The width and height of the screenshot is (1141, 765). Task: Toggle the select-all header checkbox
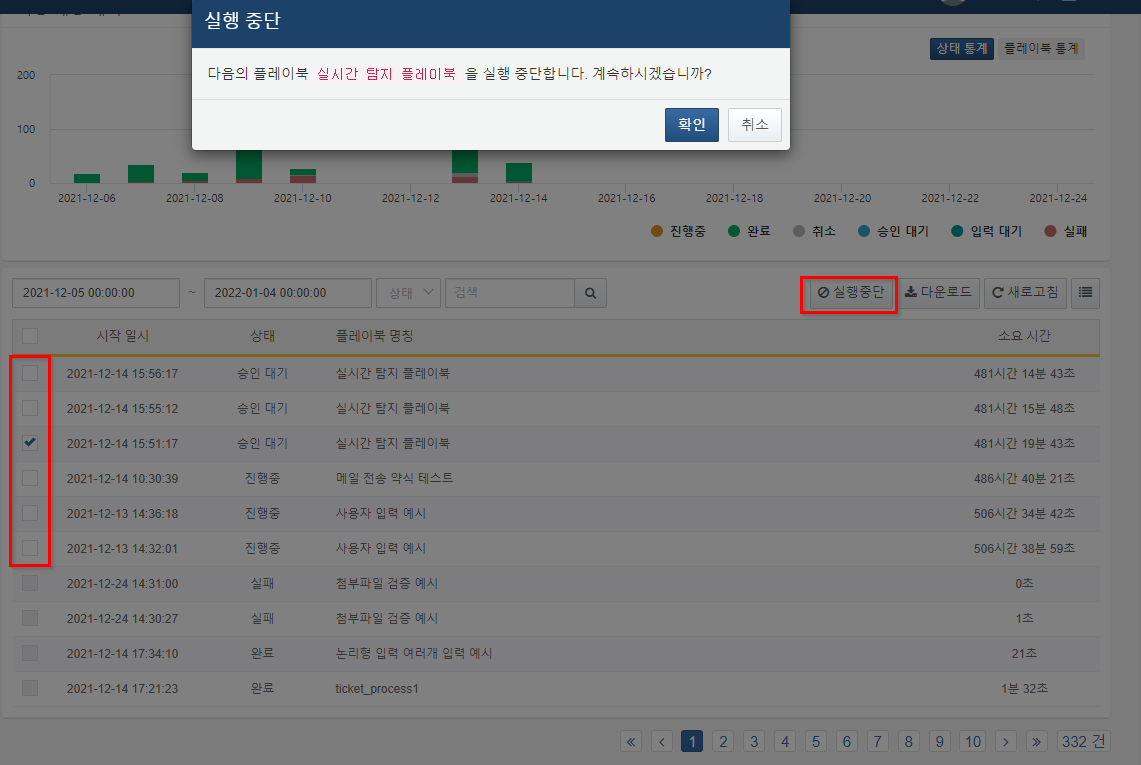[x=30, y=336]
